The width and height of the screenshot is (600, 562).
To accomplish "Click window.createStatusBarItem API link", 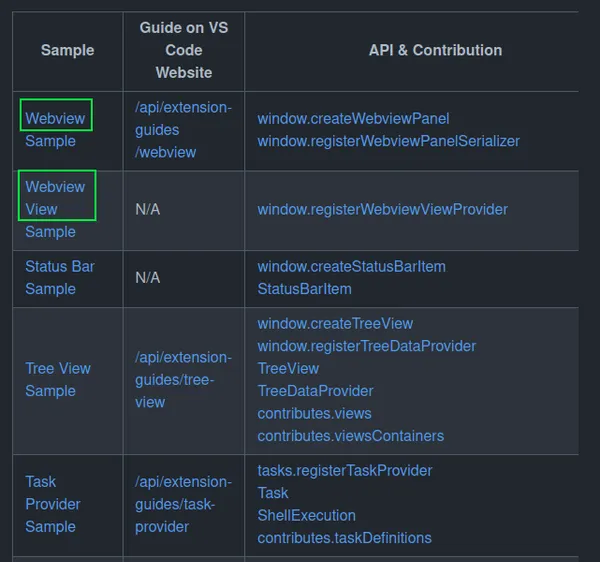I will tap(351, 267).
